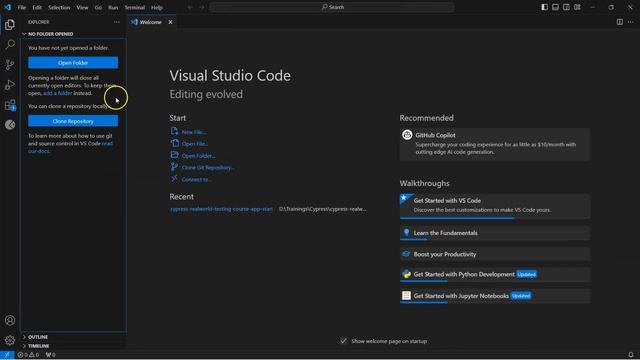
Task: Open Customize Layout icon
Action: point(578,7)
